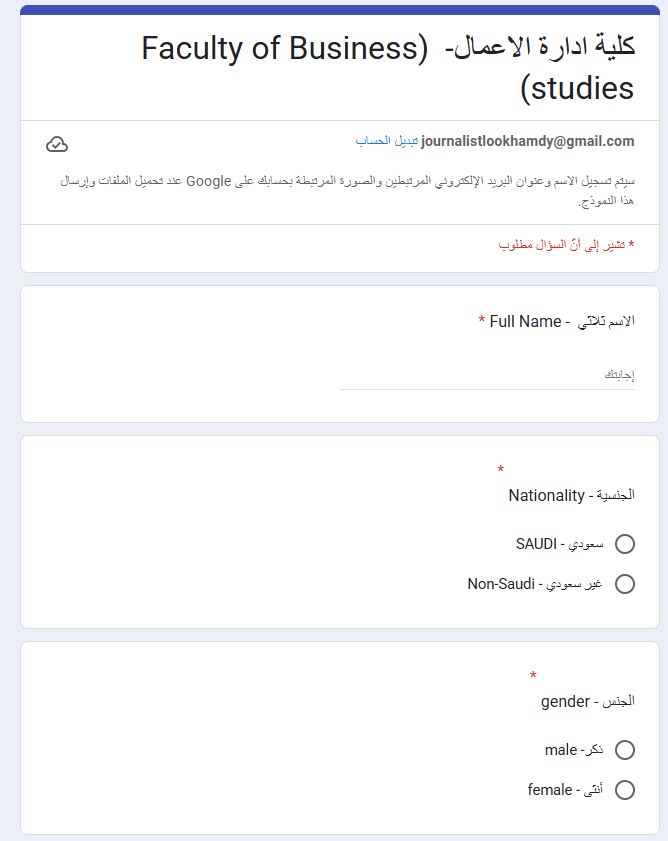Click the gender question heading
This screenshot has width=668, height=841.
tap(588, 701)
